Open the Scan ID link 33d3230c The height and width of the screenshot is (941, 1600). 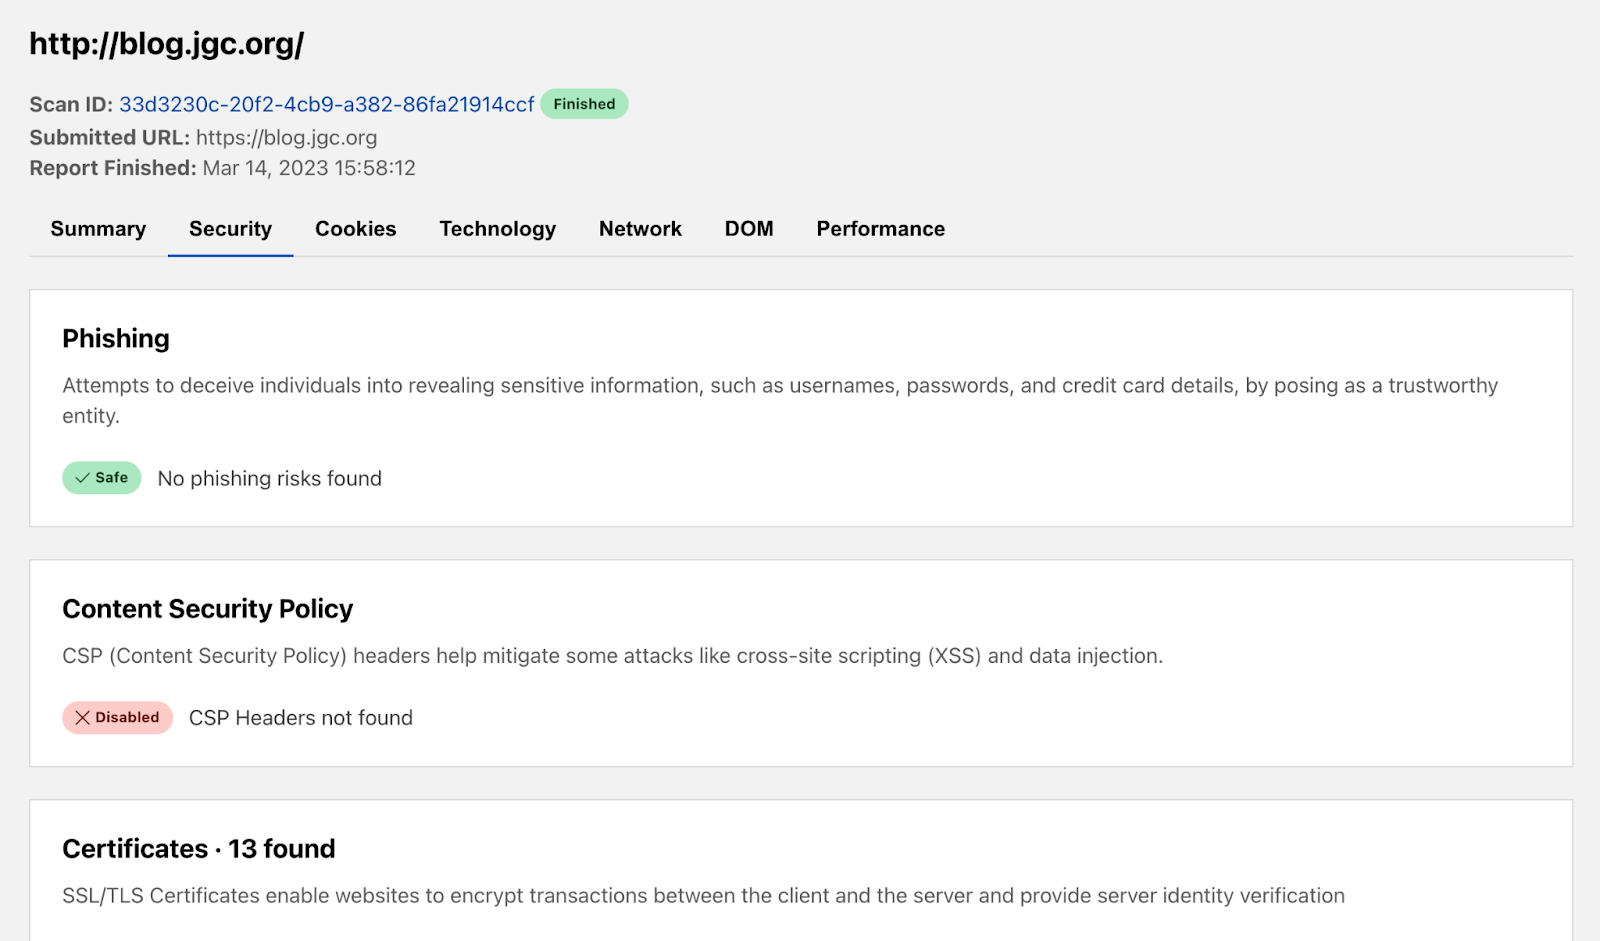pyautogui.click(x=327, y=104)
